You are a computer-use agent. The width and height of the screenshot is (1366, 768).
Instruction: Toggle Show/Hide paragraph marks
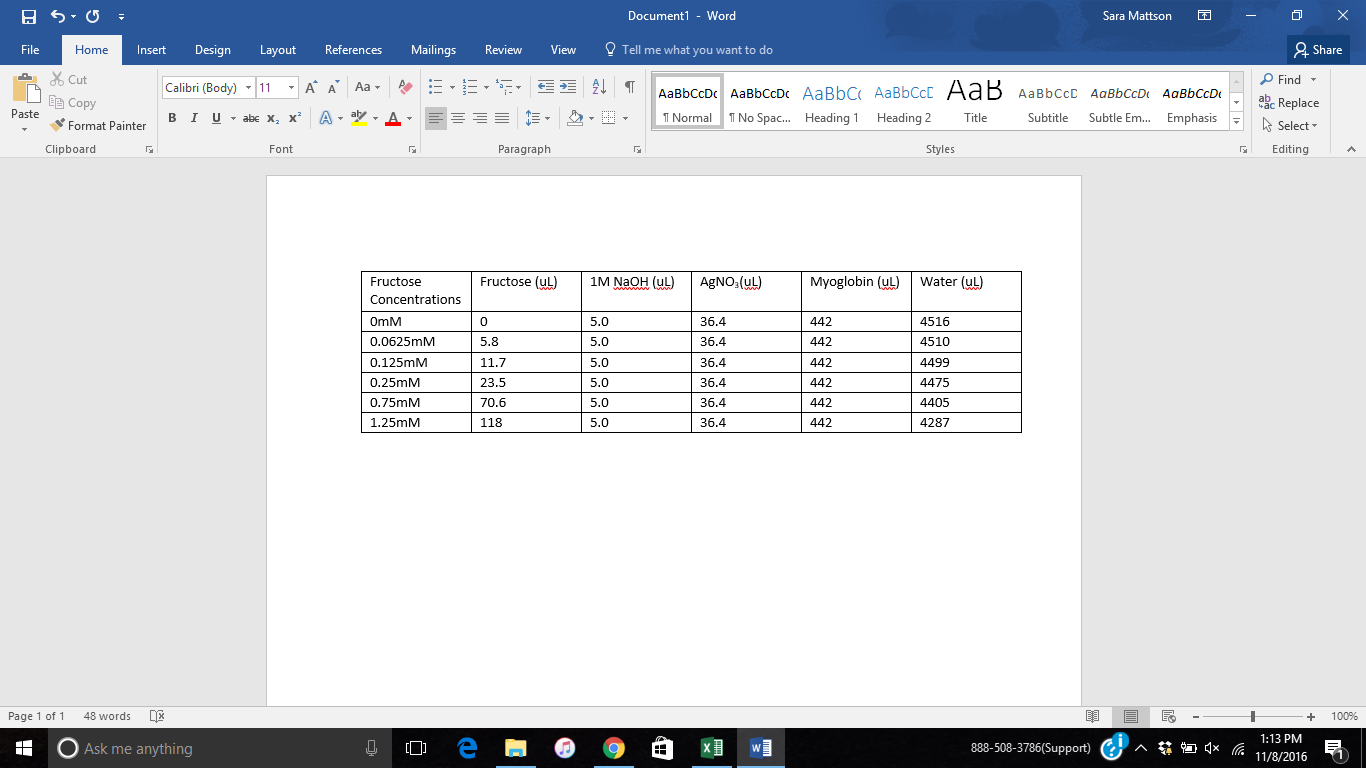(x=629, y=88)
